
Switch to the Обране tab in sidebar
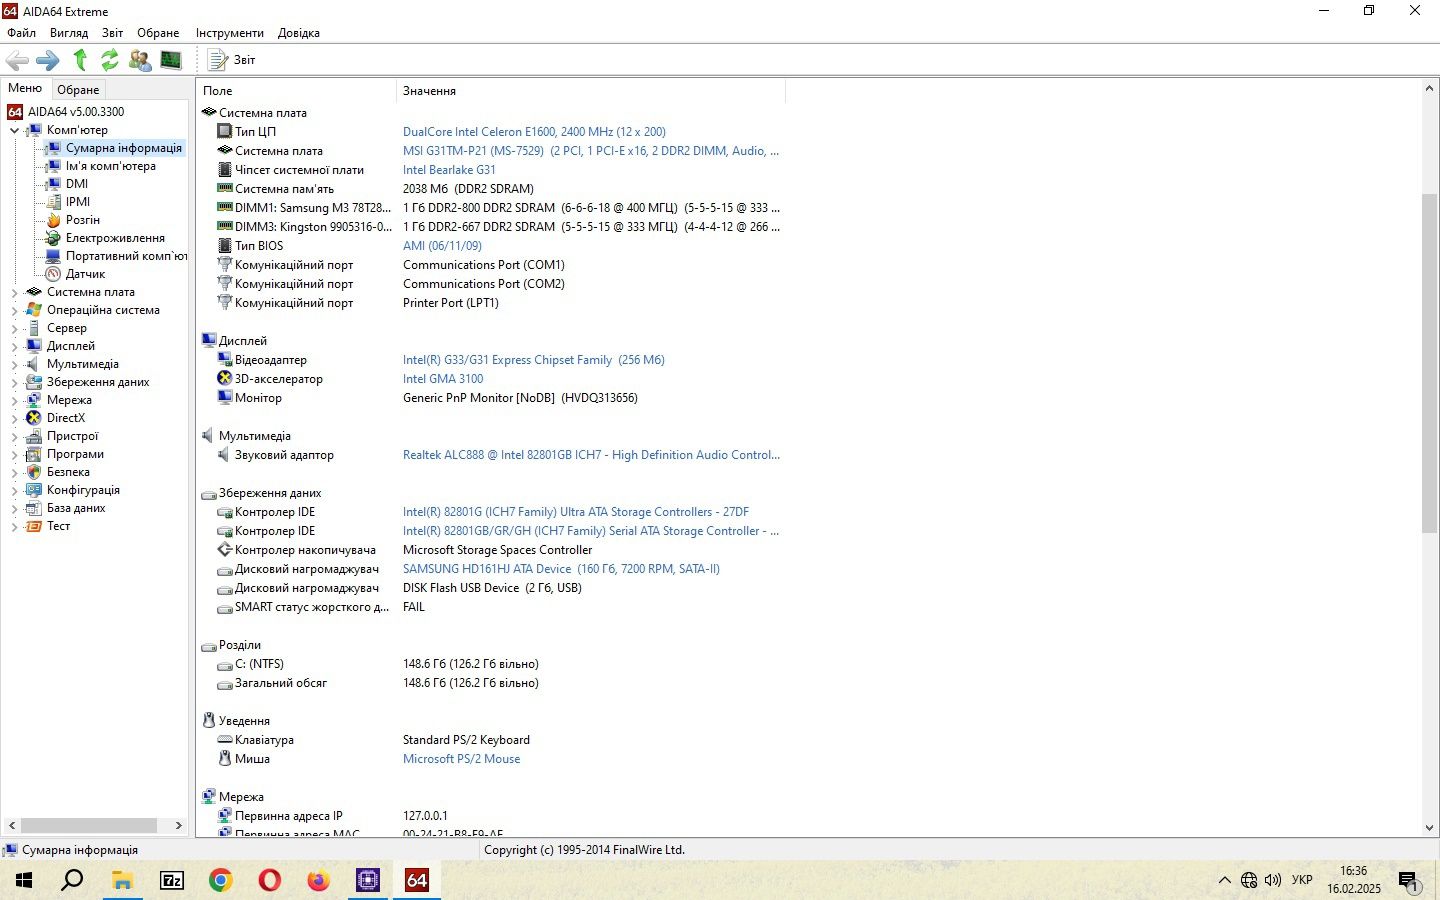(78, 89)
